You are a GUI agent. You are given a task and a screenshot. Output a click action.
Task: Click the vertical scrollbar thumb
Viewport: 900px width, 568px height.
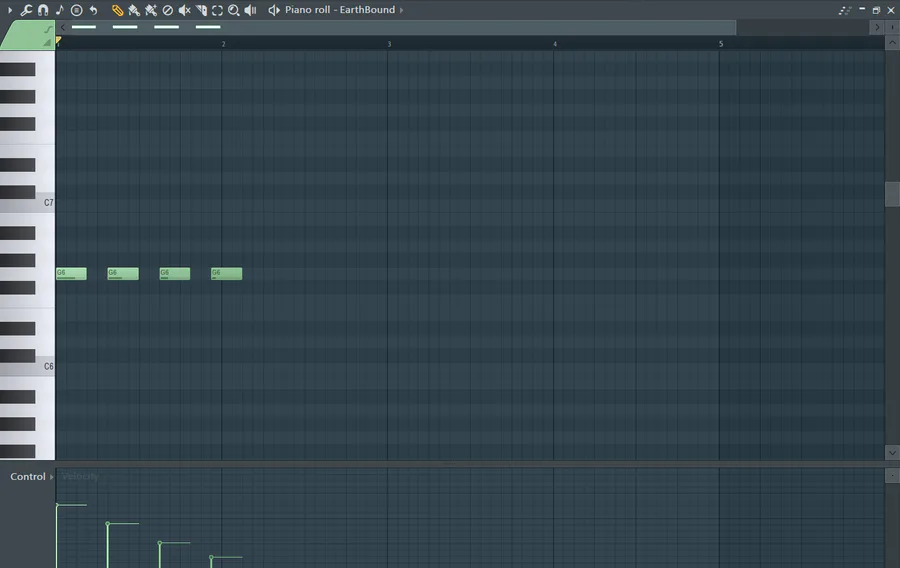tap(892, 194)
